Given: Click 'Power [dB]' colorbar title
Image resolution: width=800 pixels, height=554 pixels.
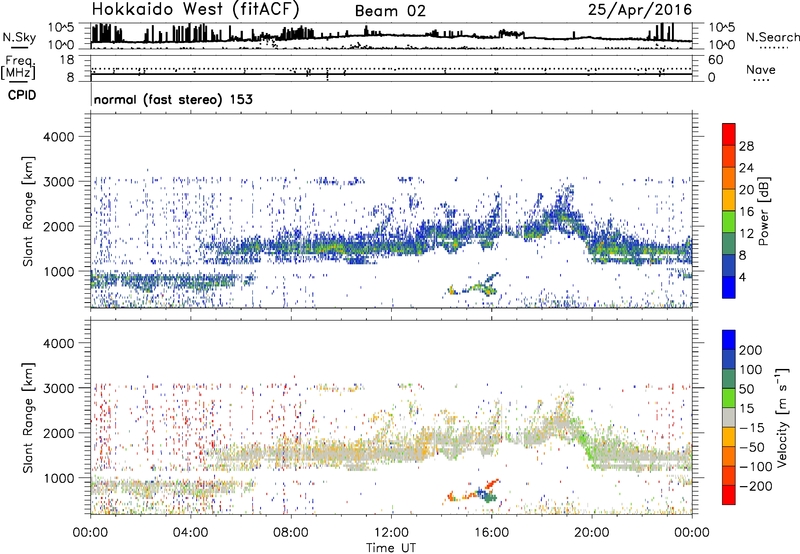Looking at the screenshot, I should (x=764, y=211).
